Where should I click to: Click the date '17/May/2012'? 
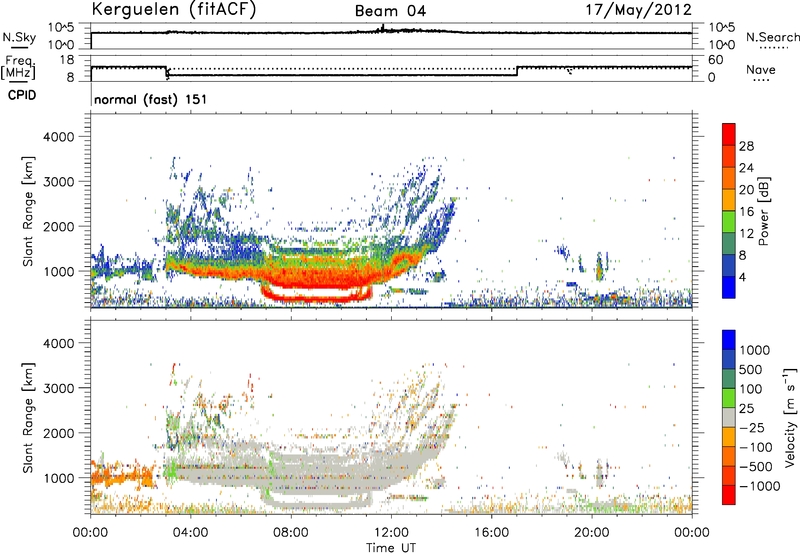tap(638, 9)
